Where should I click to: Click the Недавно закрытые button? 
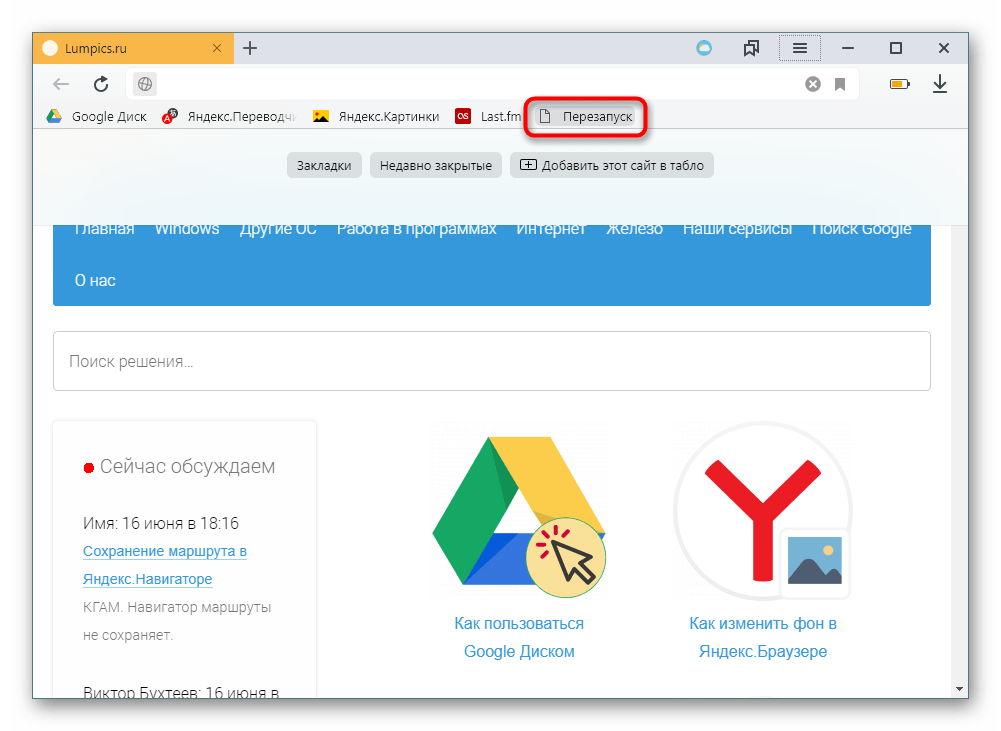(435, 166)
